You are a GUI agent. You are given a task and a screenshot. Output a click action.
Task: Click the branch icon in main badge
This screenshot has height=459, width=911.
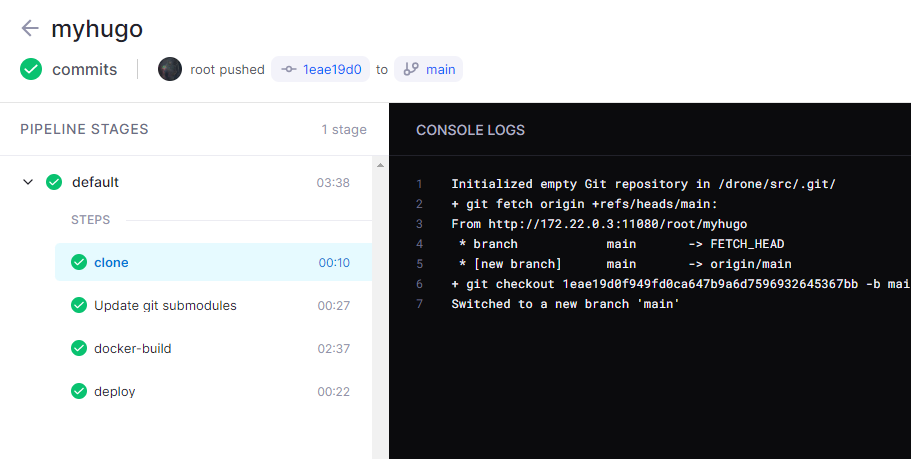[411, 69]
